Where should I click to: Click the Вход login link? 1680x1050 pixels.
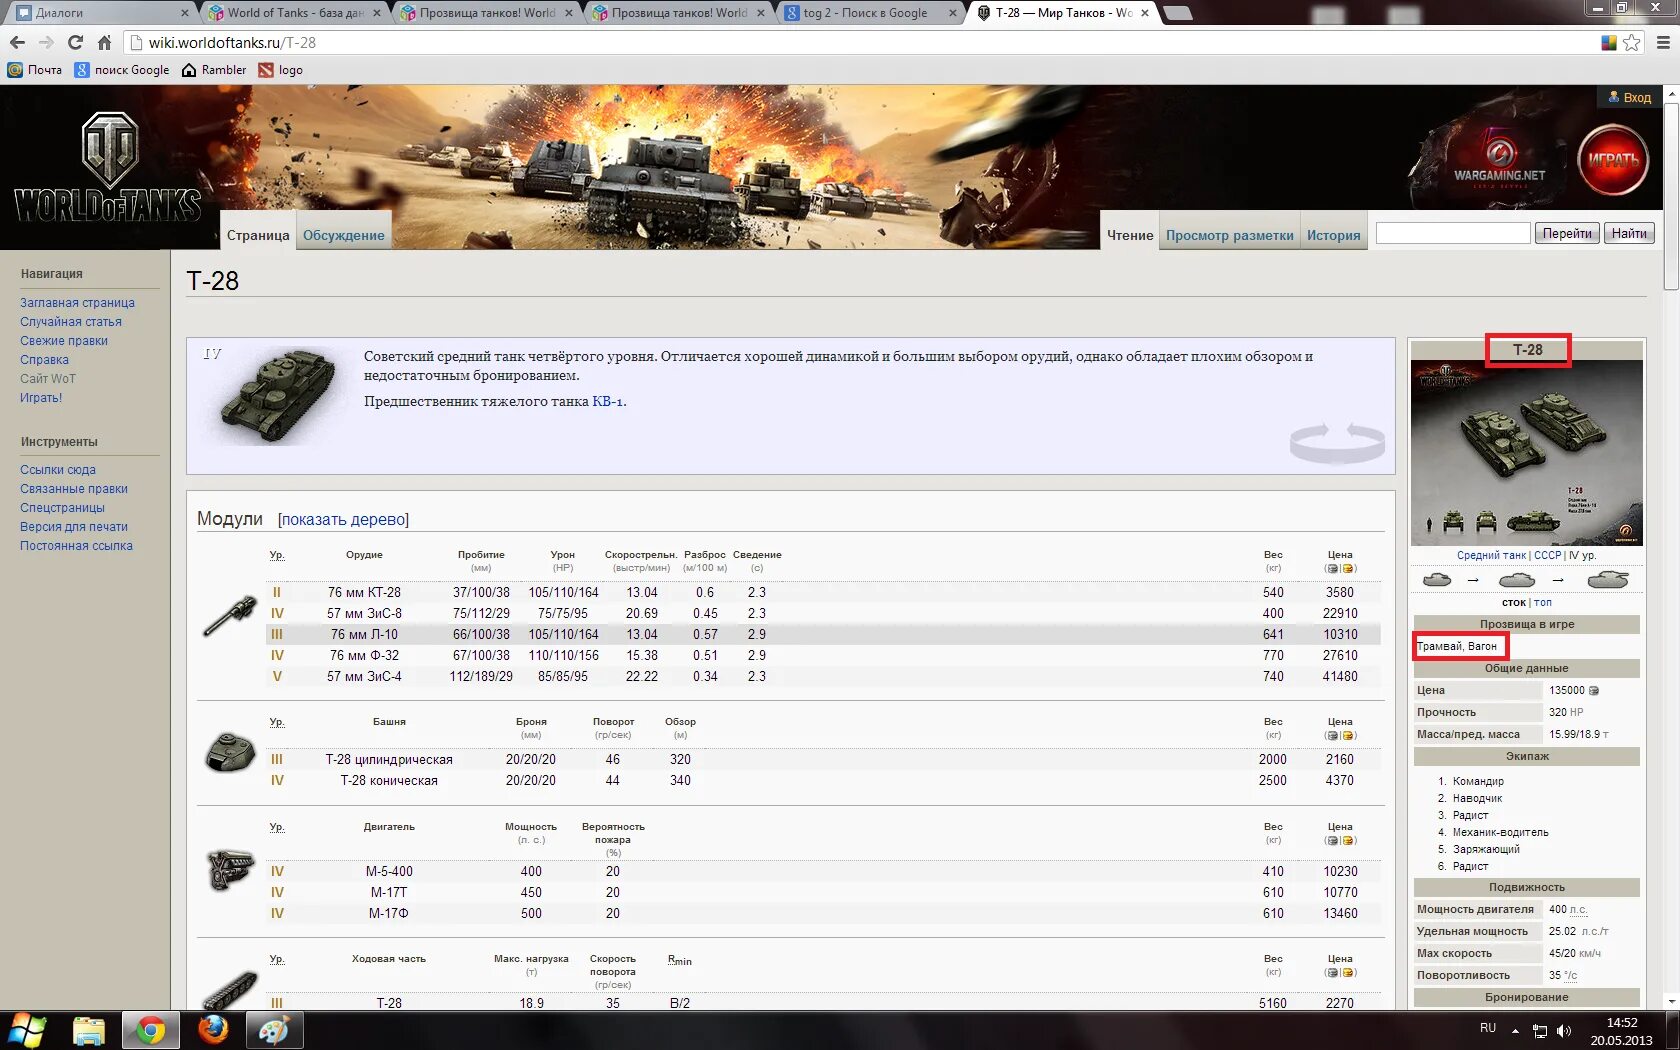click(x=1629, y=97)
